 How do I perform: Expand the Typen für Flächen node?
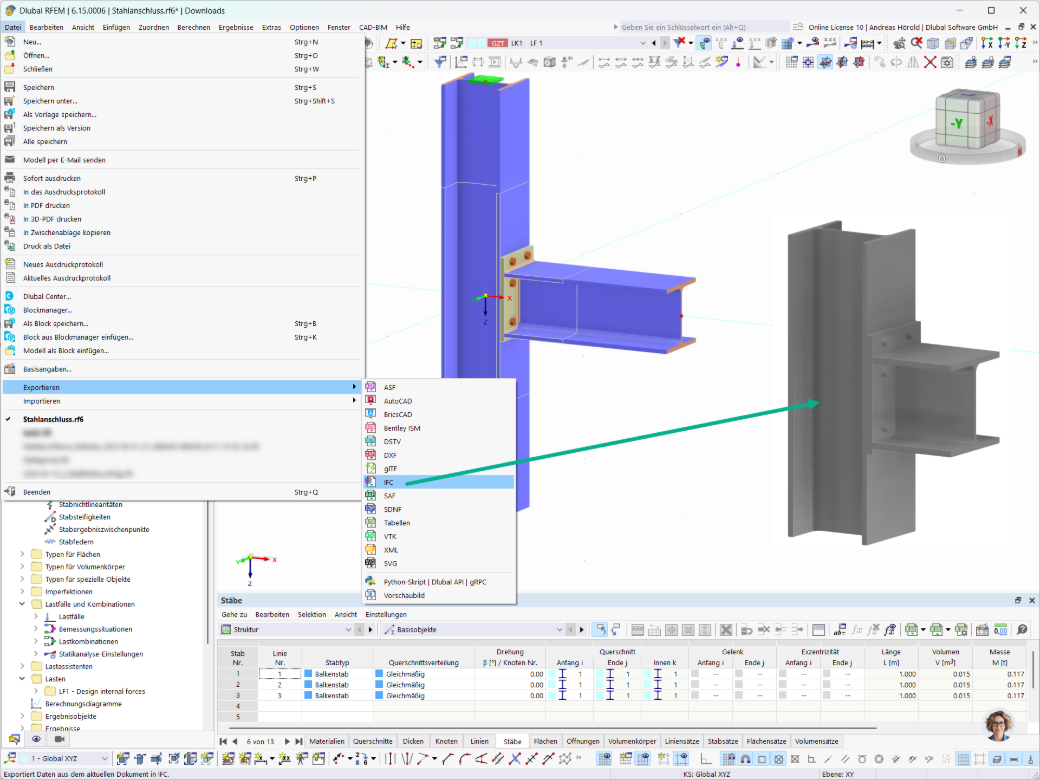(22, 554)
